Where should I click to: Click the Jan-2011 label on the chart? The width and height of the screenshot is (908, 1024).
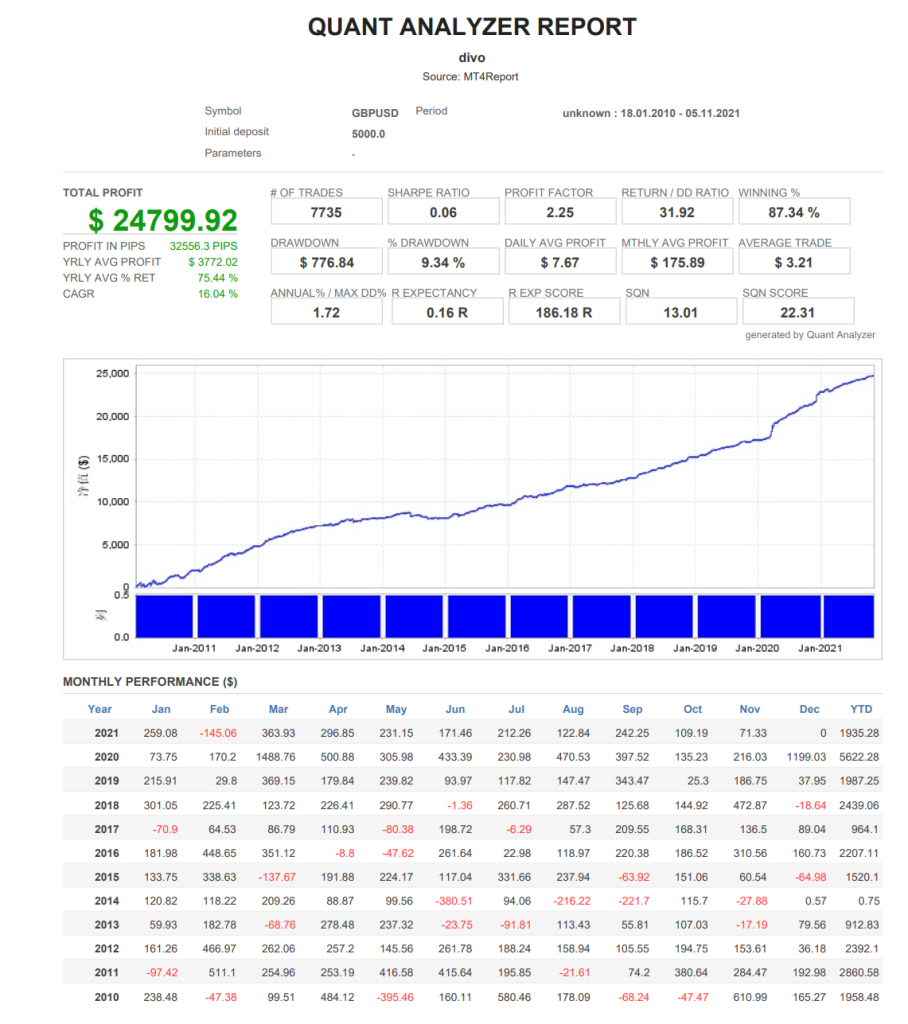point(194,648)
